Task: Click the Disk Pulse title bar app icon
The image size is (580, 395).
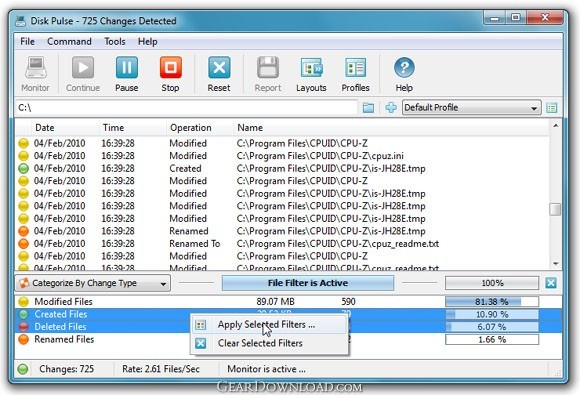Action: pos(21,21)
